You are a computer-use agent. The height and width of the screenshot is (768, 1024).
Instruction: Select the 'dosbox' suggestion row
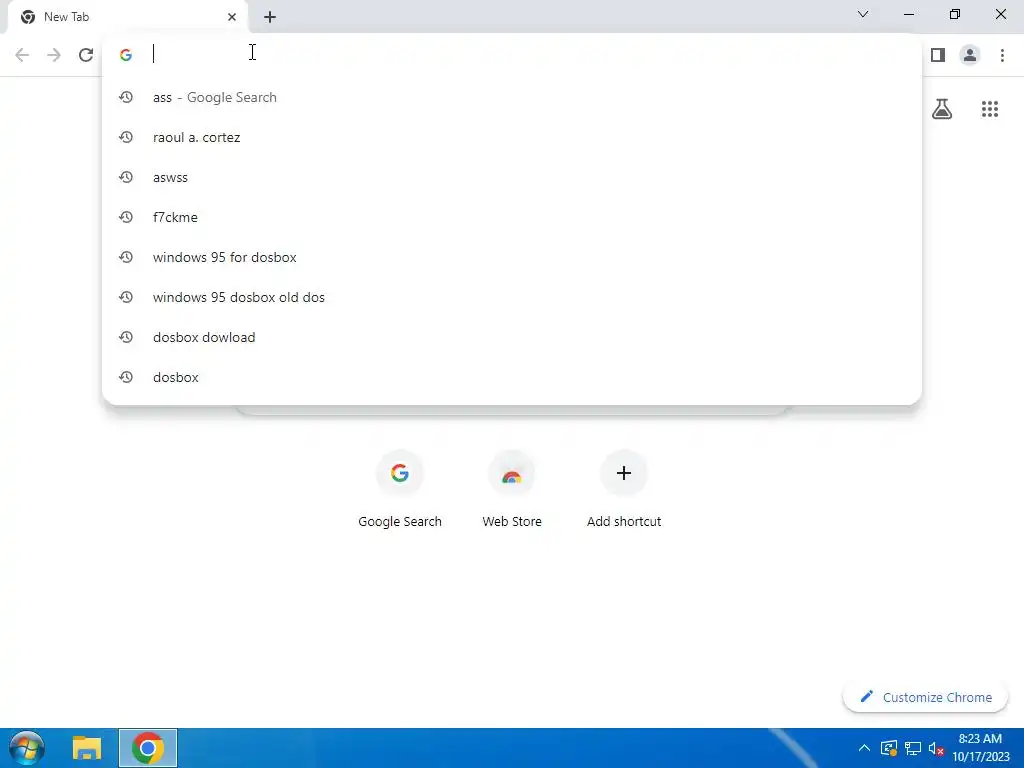coord(511,377)
